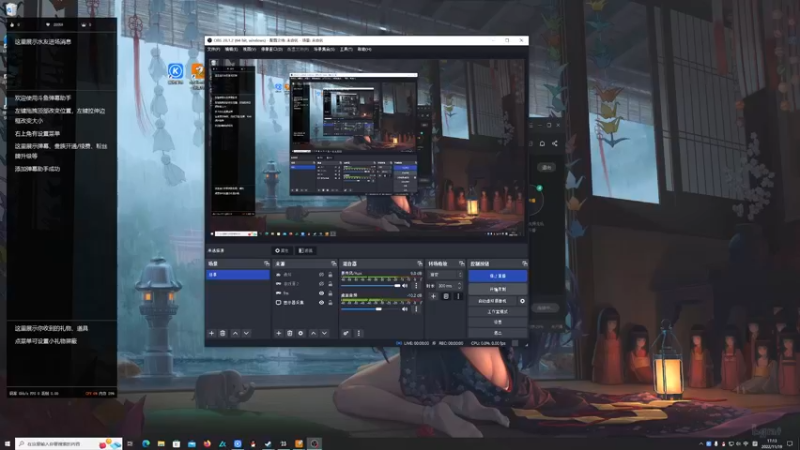Screen dimensions: 800x450
Task: Move source up in Sources panel
Action: tap(313, 333)
